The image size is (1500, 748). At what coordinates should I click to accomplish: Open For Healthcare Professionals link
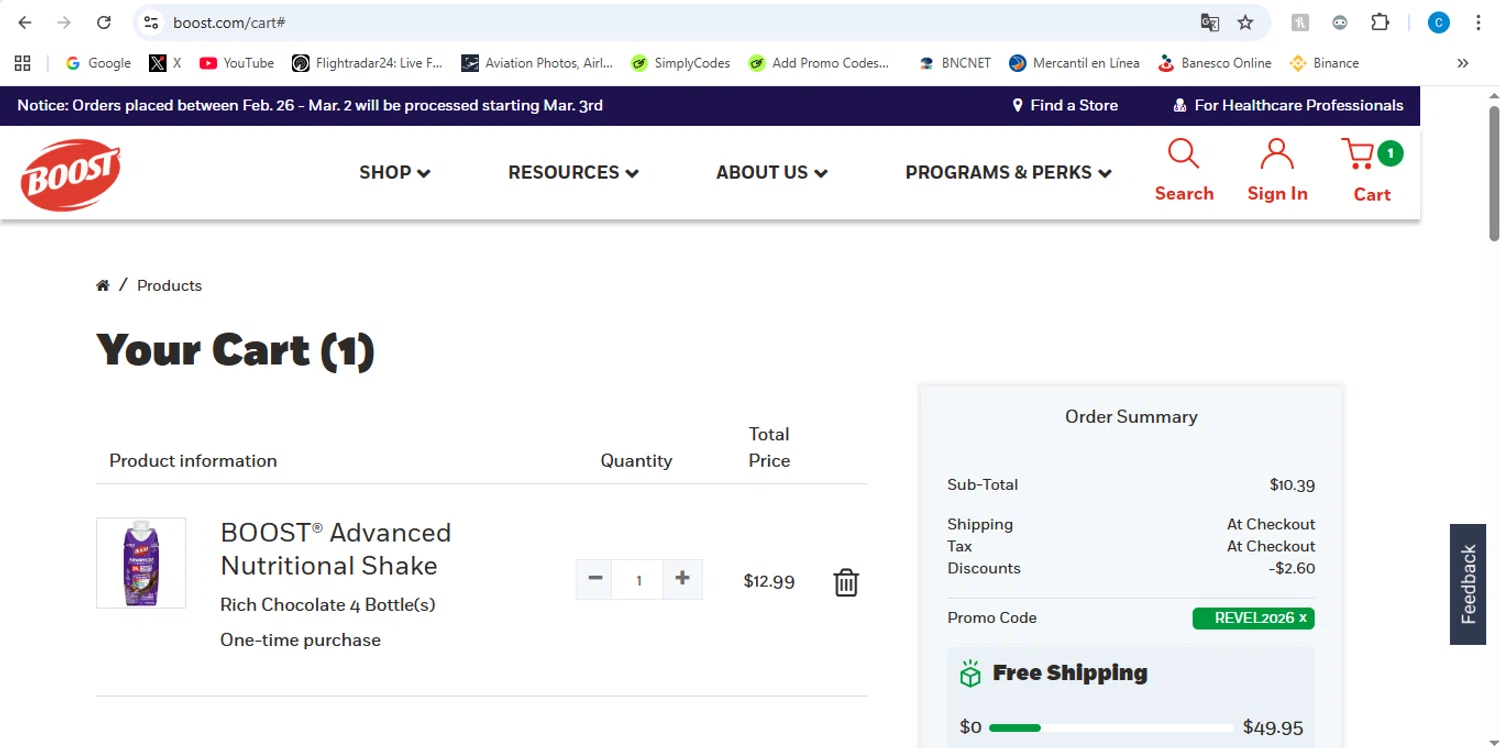tap(1288, 105)
